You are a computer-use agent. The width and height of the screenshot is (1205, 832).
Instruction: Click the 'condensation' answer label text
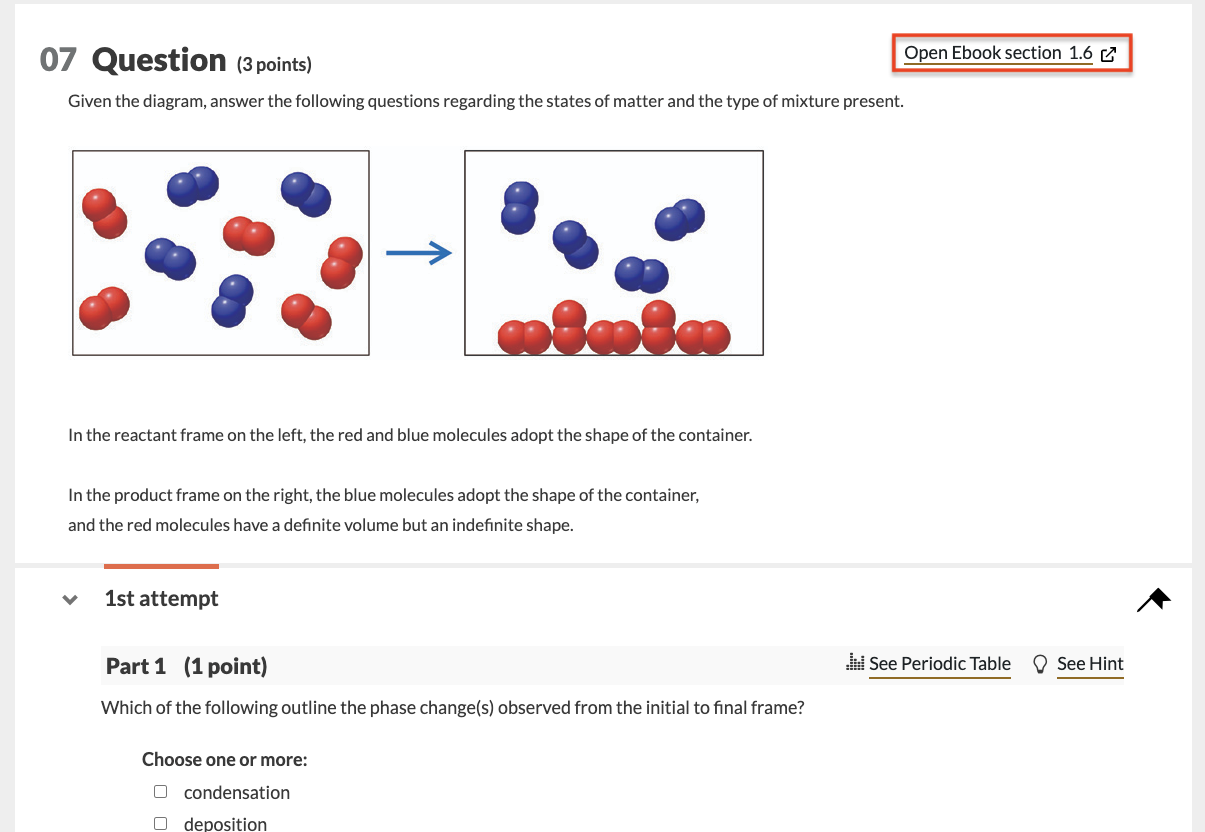(237, 792)
